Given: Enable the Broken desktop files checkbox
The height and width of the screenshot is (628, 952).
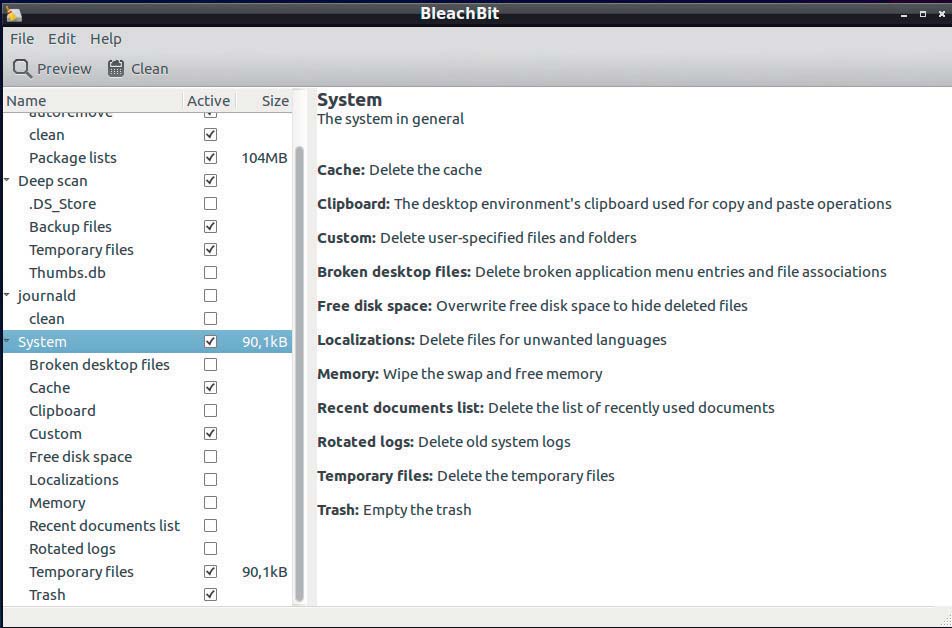Looking at the screenshot, I should coord(210,364).
